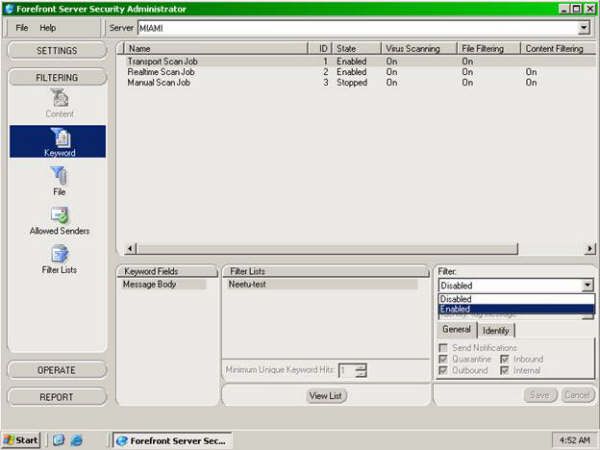
Task: Click the Save button
Action: [x=540, y=395]
